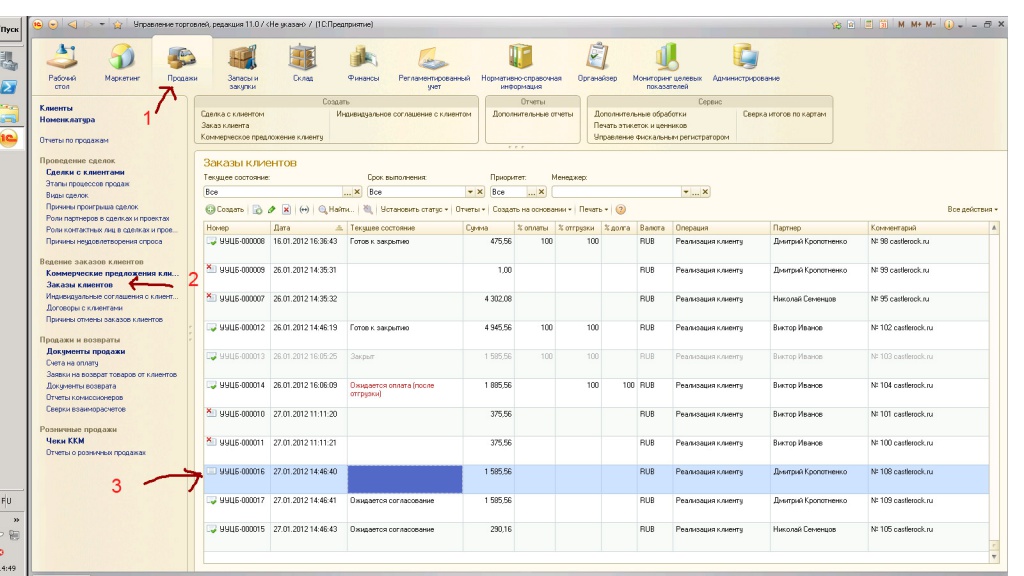The width and height of the screenshot is (1024, 576).
Task: Open the Финансы section
Action: tap(363, 63)
